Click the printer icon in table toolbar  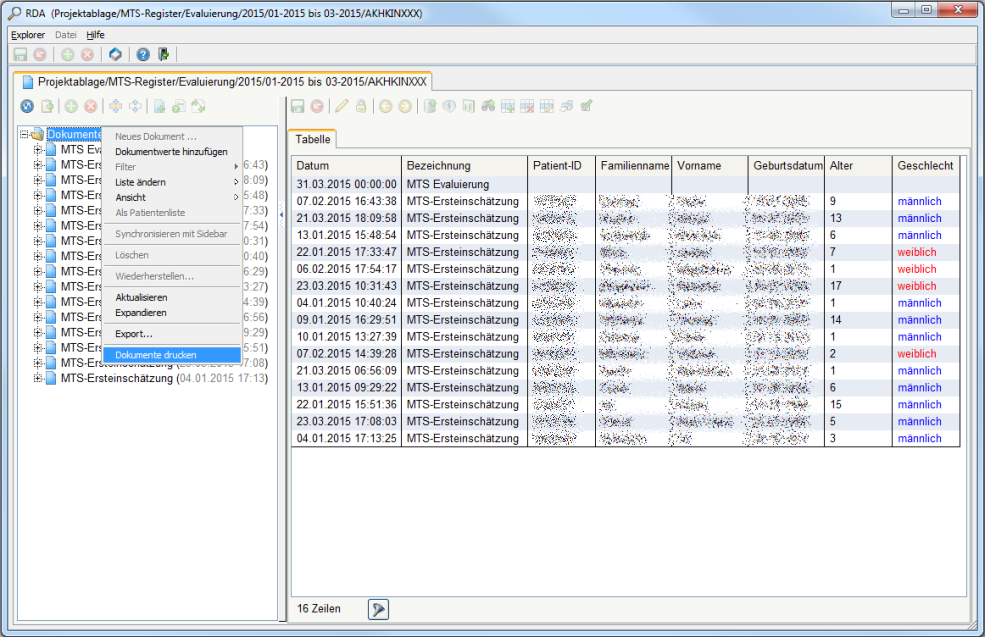[566, 106]
